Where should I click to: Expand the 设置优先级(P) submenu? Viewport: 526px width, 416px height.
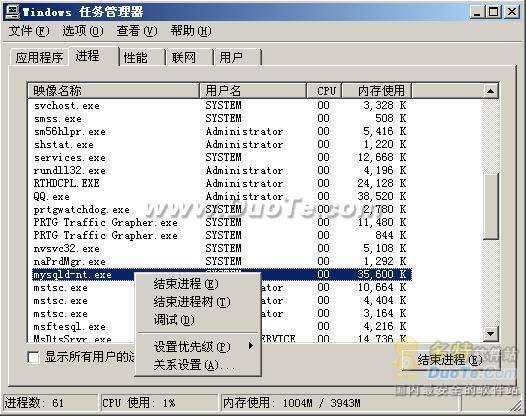pyautogui.click(x=197, y=347)
